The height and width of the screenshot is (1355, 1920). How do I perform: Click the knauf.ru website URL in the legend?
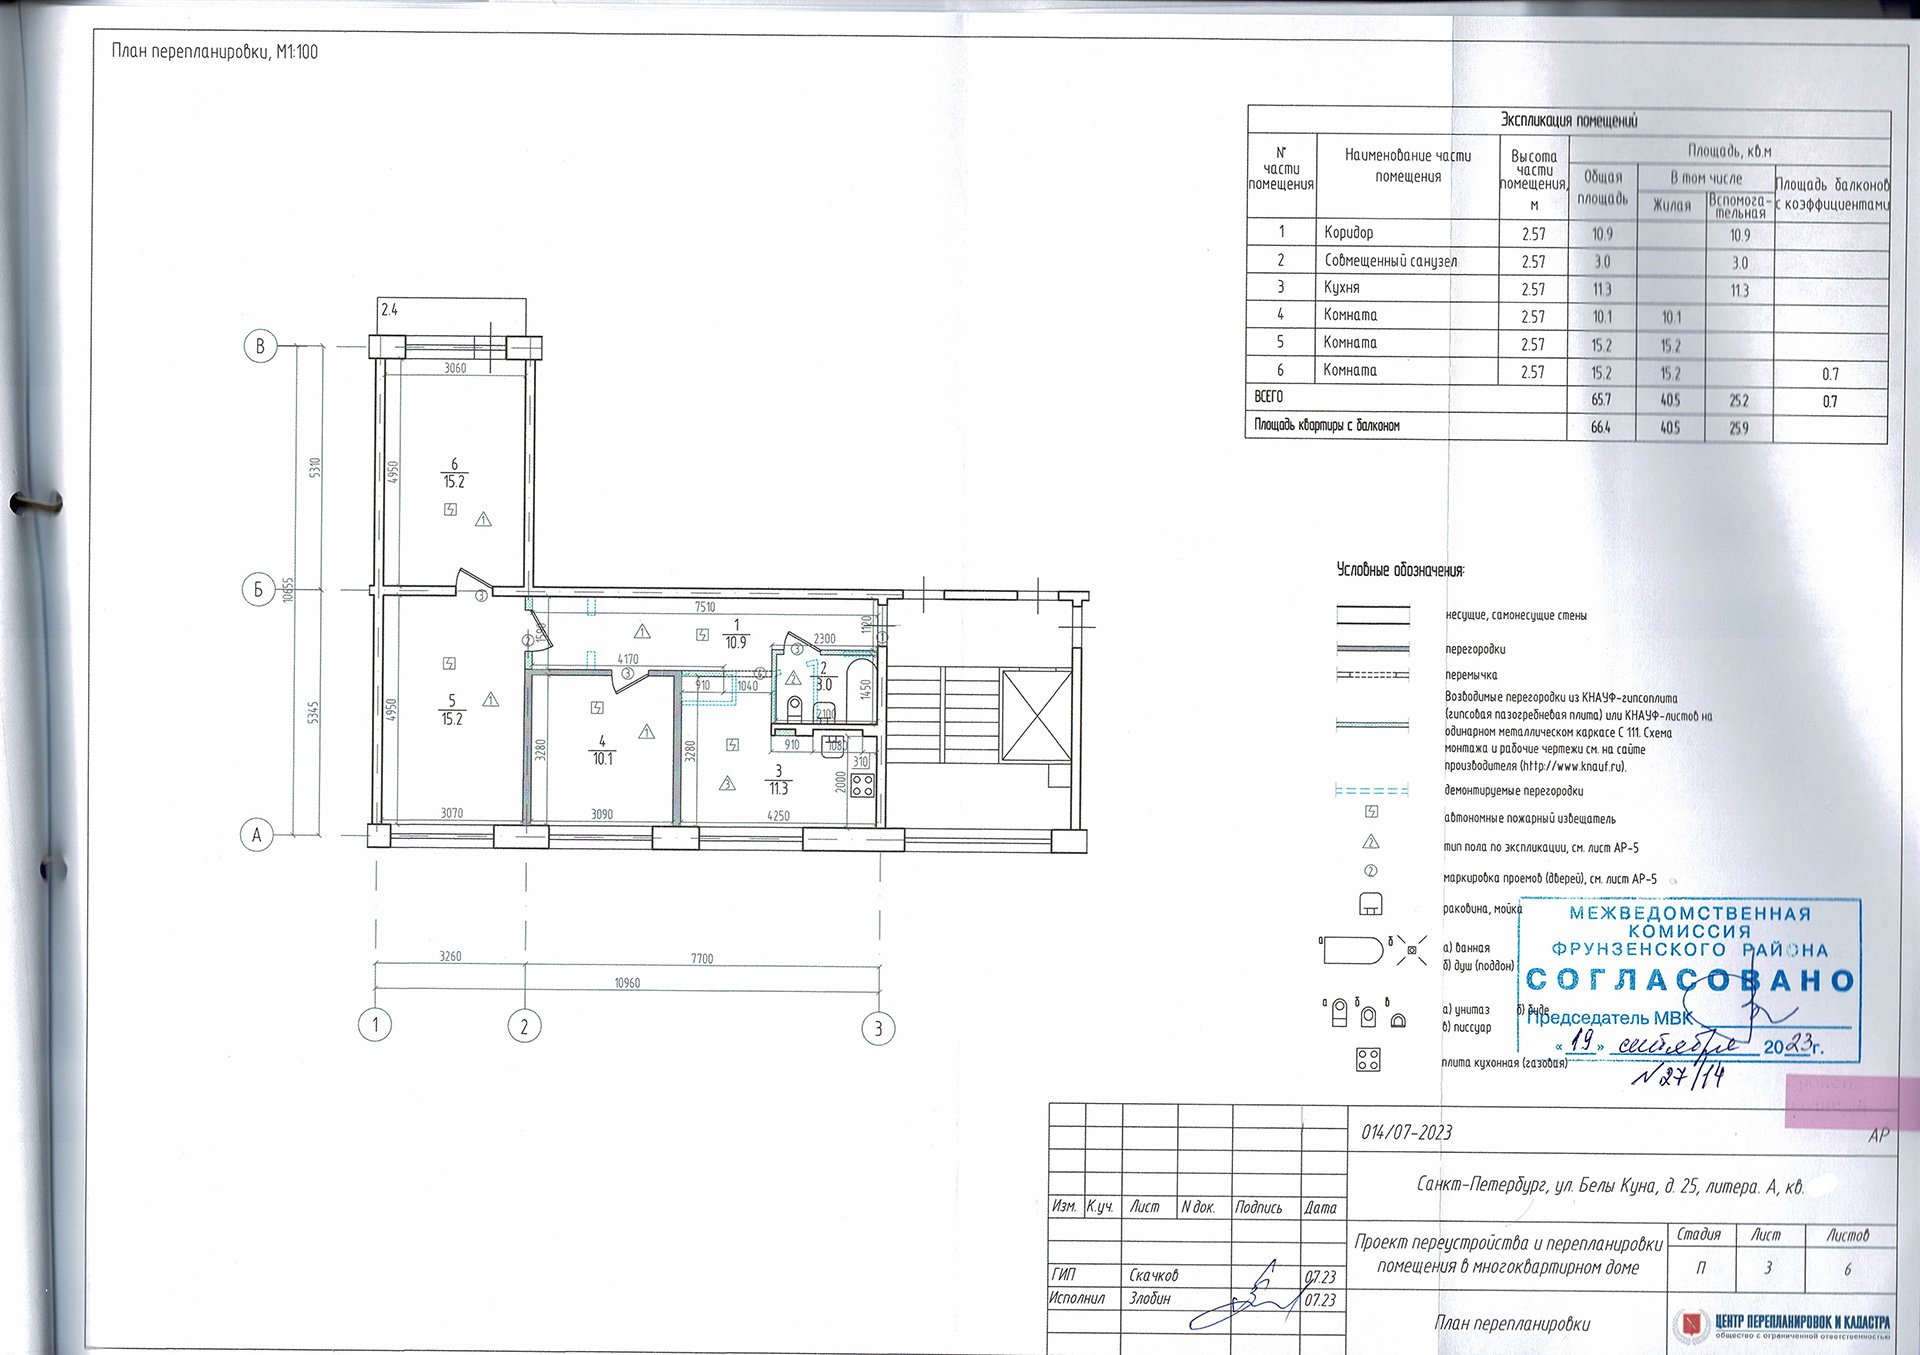[x=1572, y=767]
